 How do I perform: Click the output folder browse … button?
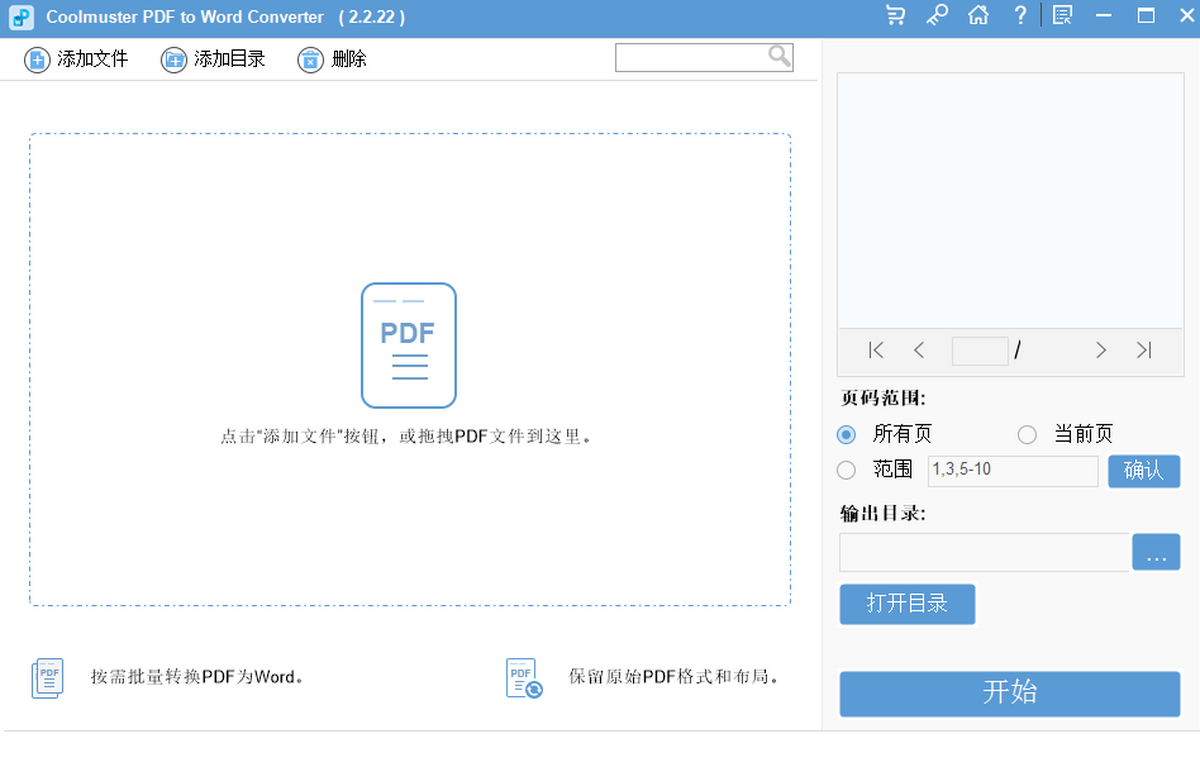(x=1156, y=552)
